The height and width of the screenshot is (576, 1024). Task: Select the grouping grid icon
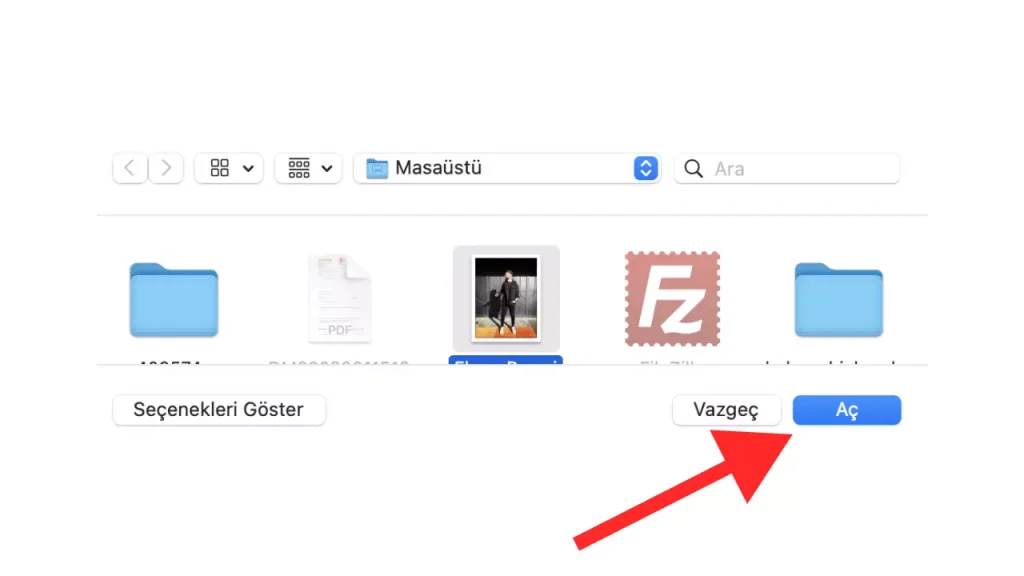point(299,168)
